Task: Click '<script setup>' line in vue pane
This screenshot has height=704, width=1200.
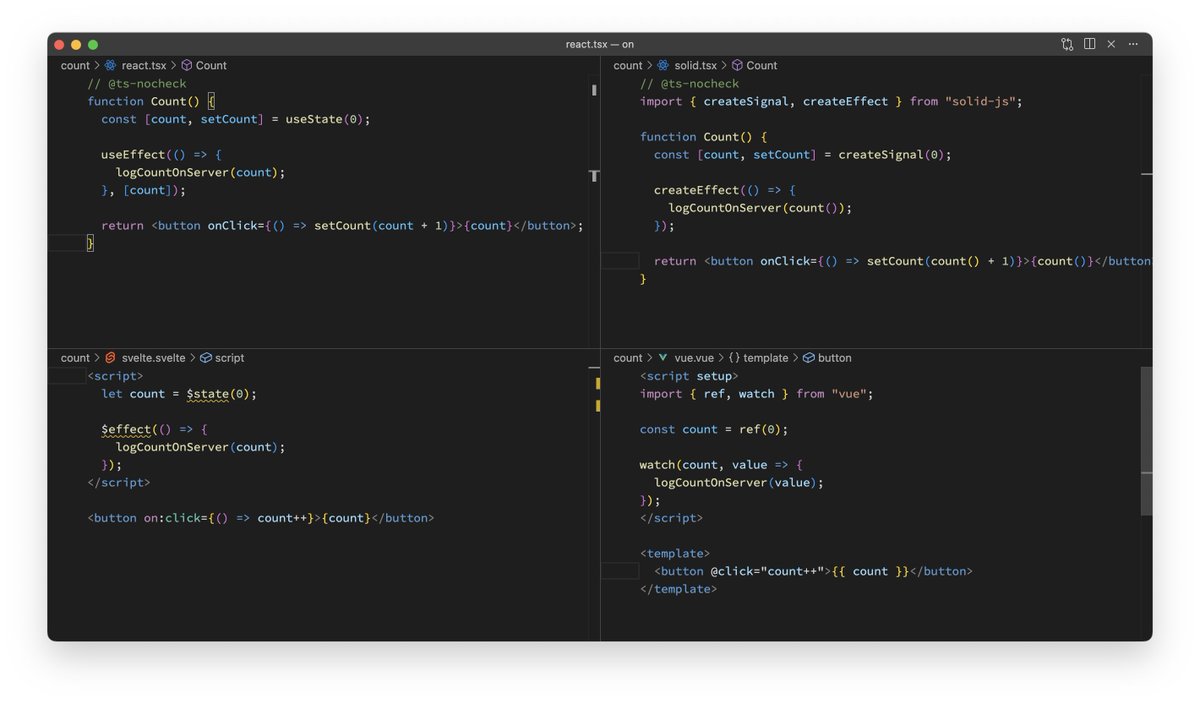Action: coord(689,376)
